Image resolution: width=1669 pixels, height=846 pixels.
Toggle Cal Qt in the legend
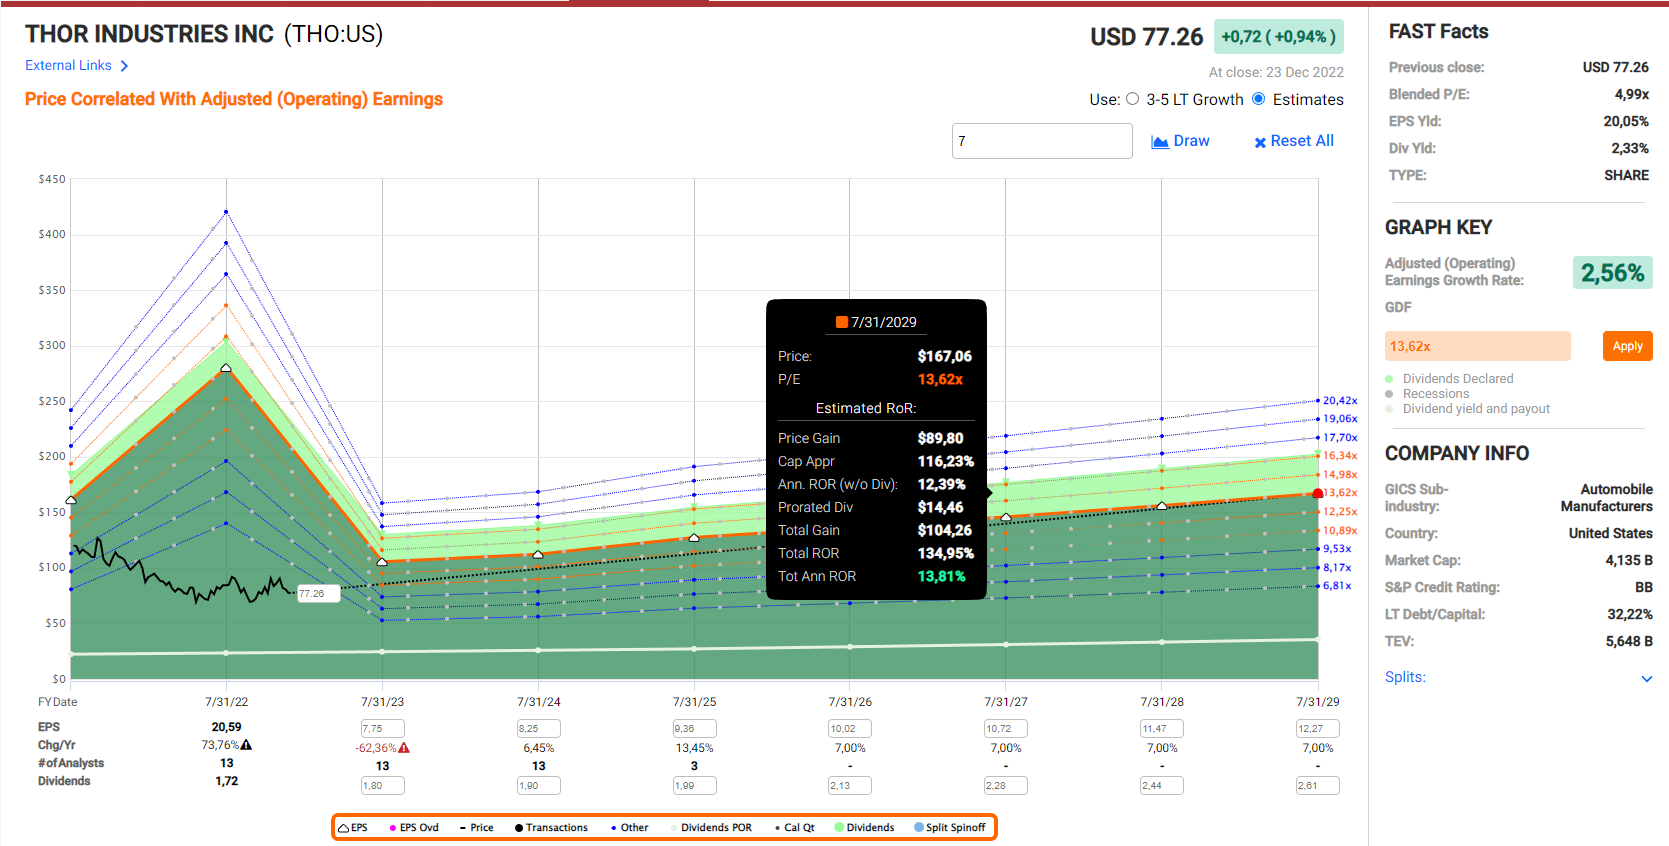(795, 828)
